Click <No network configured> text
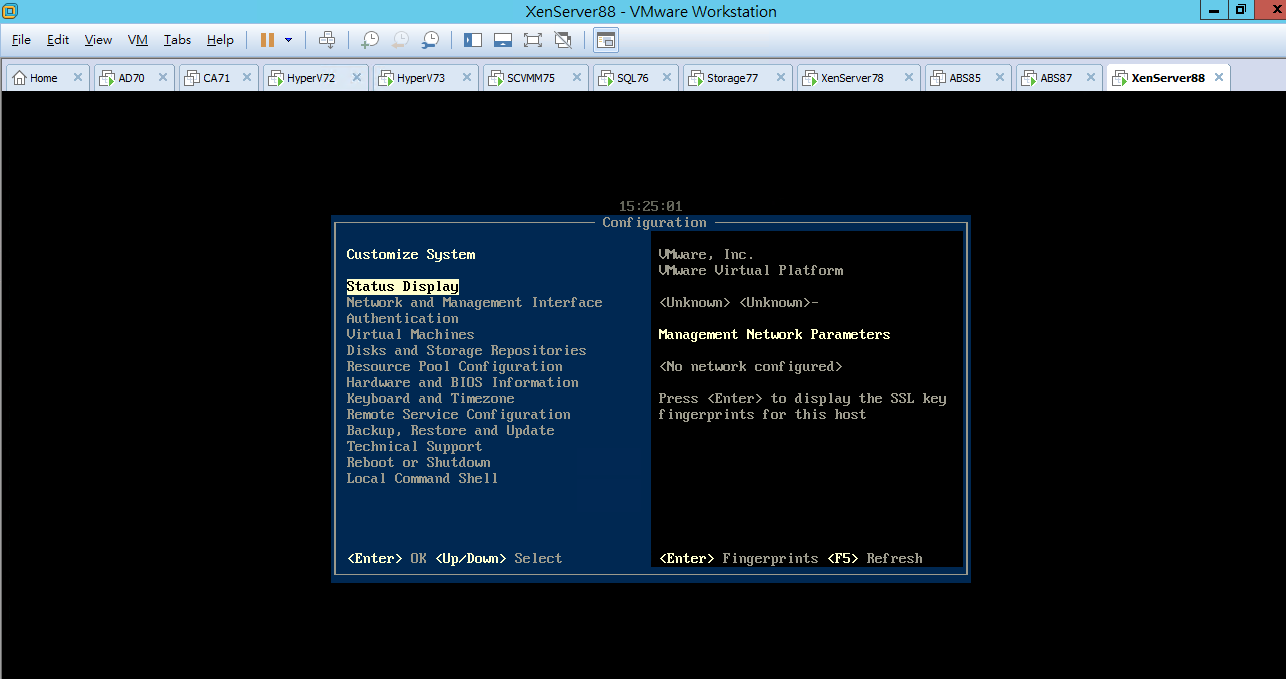 [x=750, y=366]
